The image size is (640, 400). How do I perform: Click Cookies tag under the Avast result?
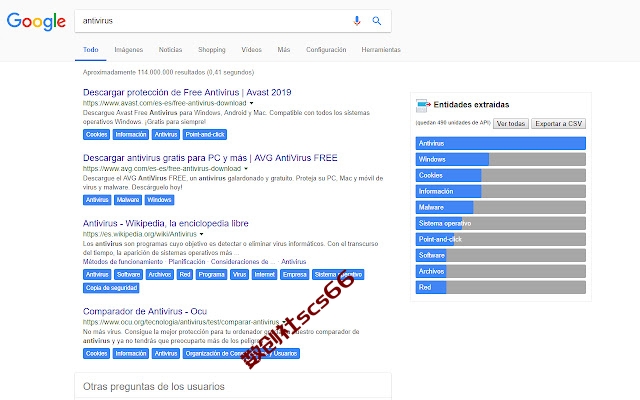[96, 135]
